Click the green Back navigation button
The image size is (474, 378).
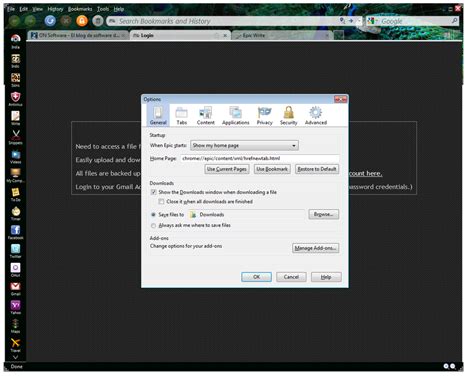[x=14, y=21]
